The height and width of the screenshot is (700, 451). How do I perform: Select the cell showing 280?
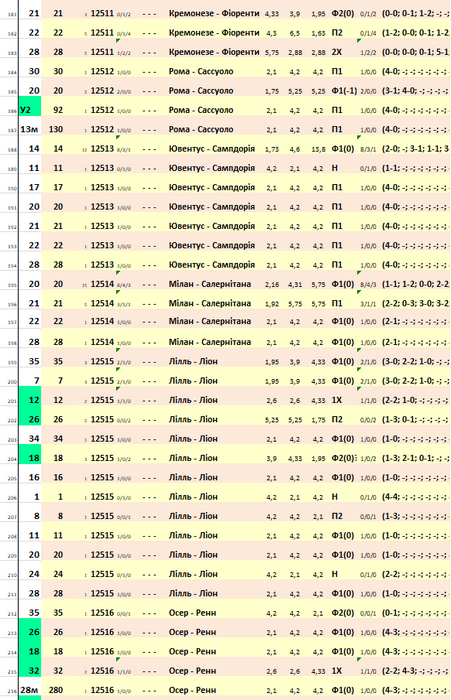[56, 690]
